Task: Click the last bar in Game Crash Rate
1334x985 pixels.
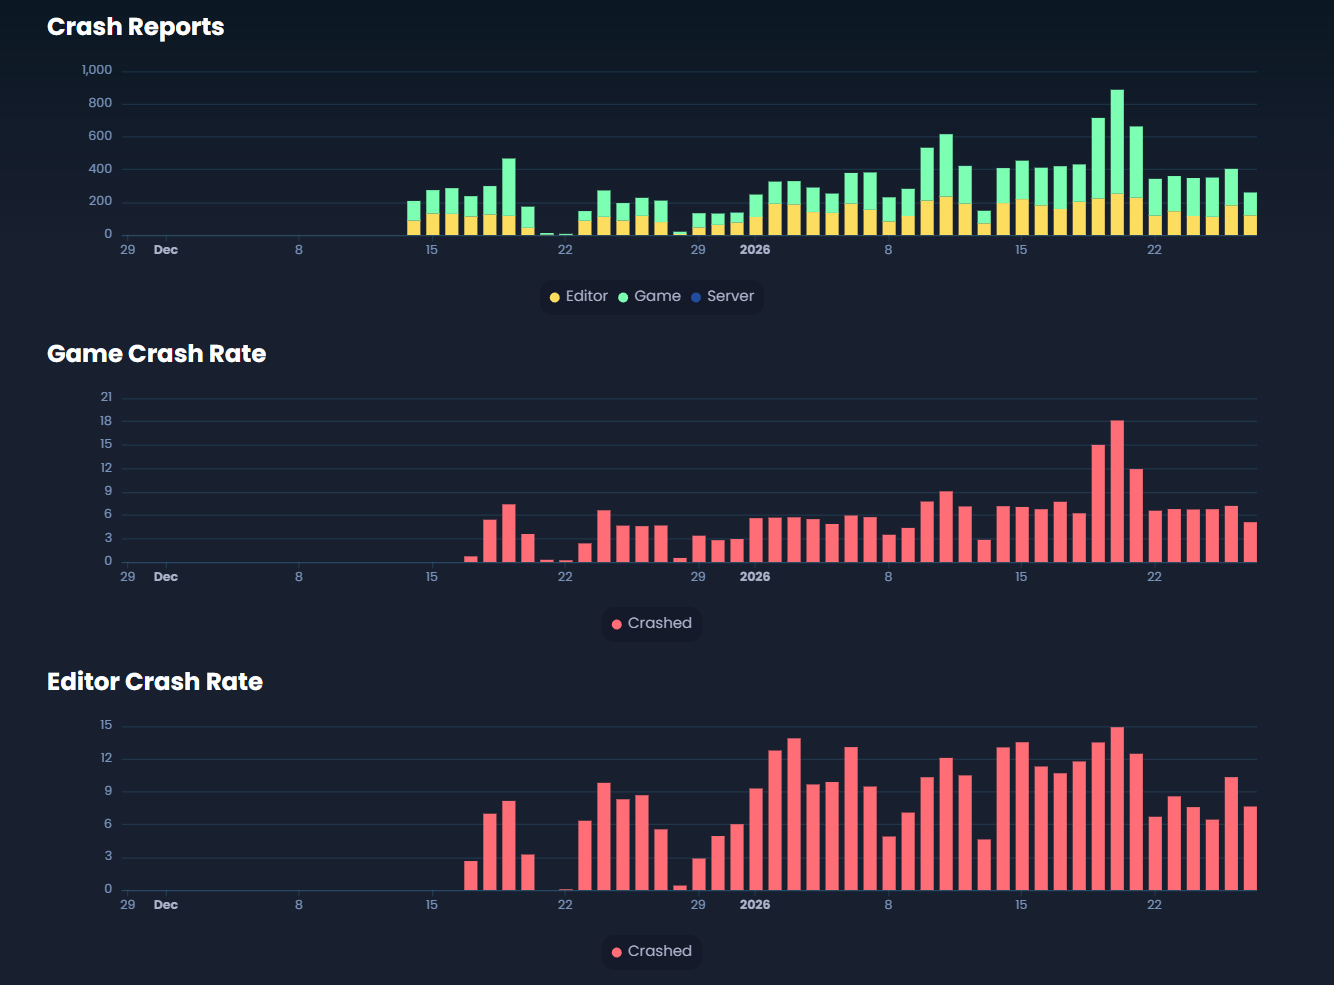Action: click(1250, 542)
